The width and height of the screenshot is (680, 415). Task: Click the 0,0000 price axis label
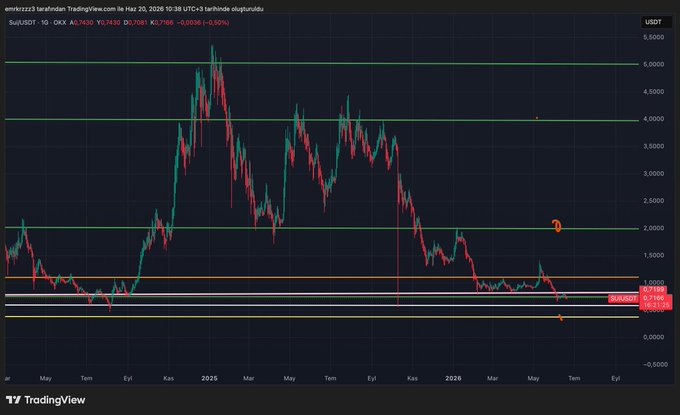coord(654,337)
